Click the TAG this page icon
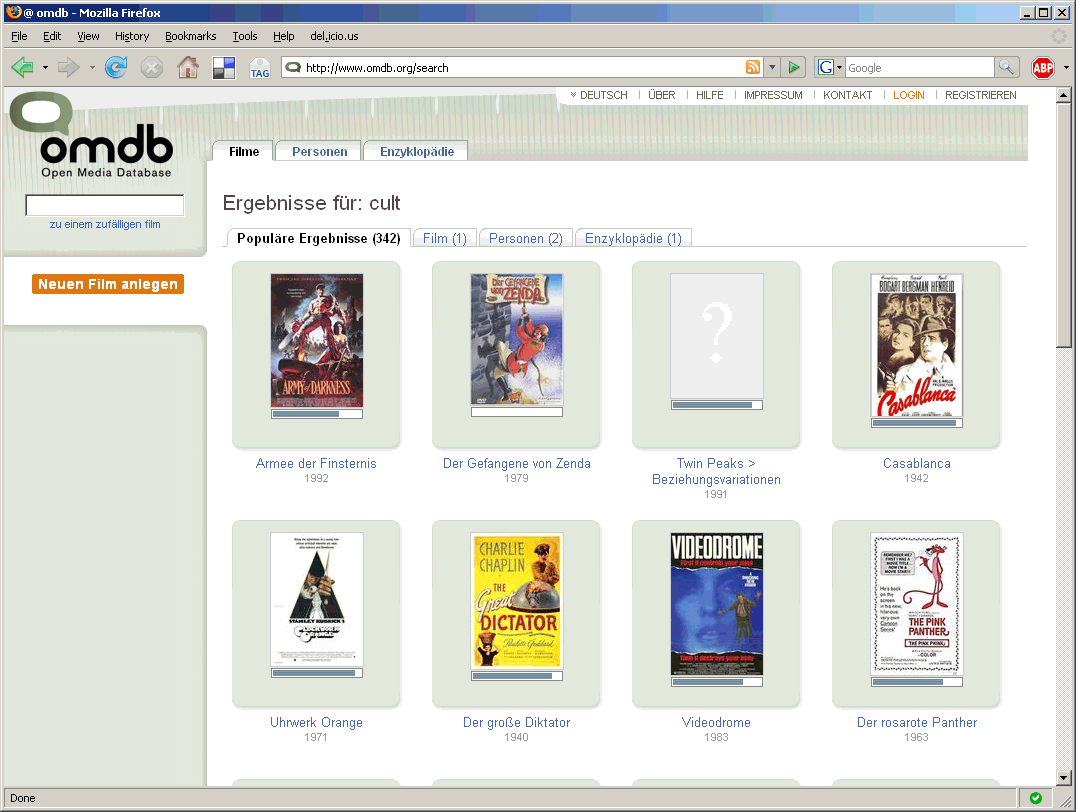 pyautogui.click(x=259, y=67)
